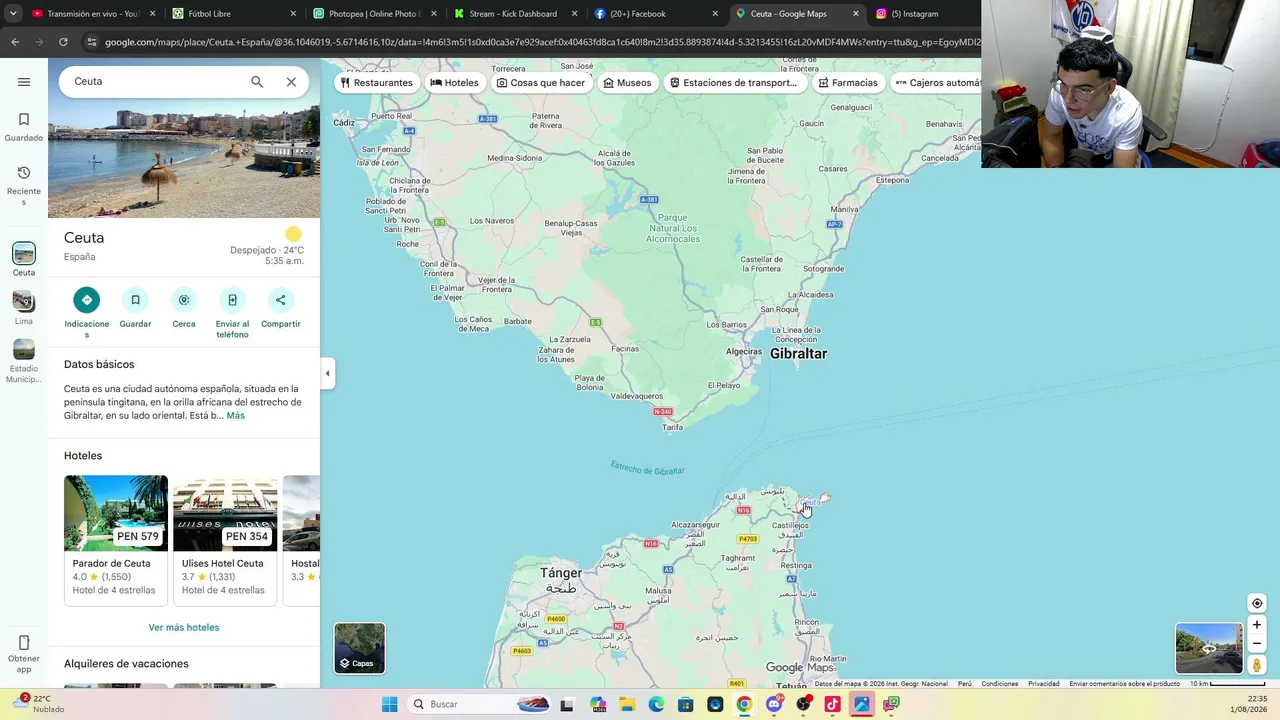Switch to the Stream - Kick Dashboard tab
Image resolution: width=1280 pixels, height=720 pixels.
point(515,14)
